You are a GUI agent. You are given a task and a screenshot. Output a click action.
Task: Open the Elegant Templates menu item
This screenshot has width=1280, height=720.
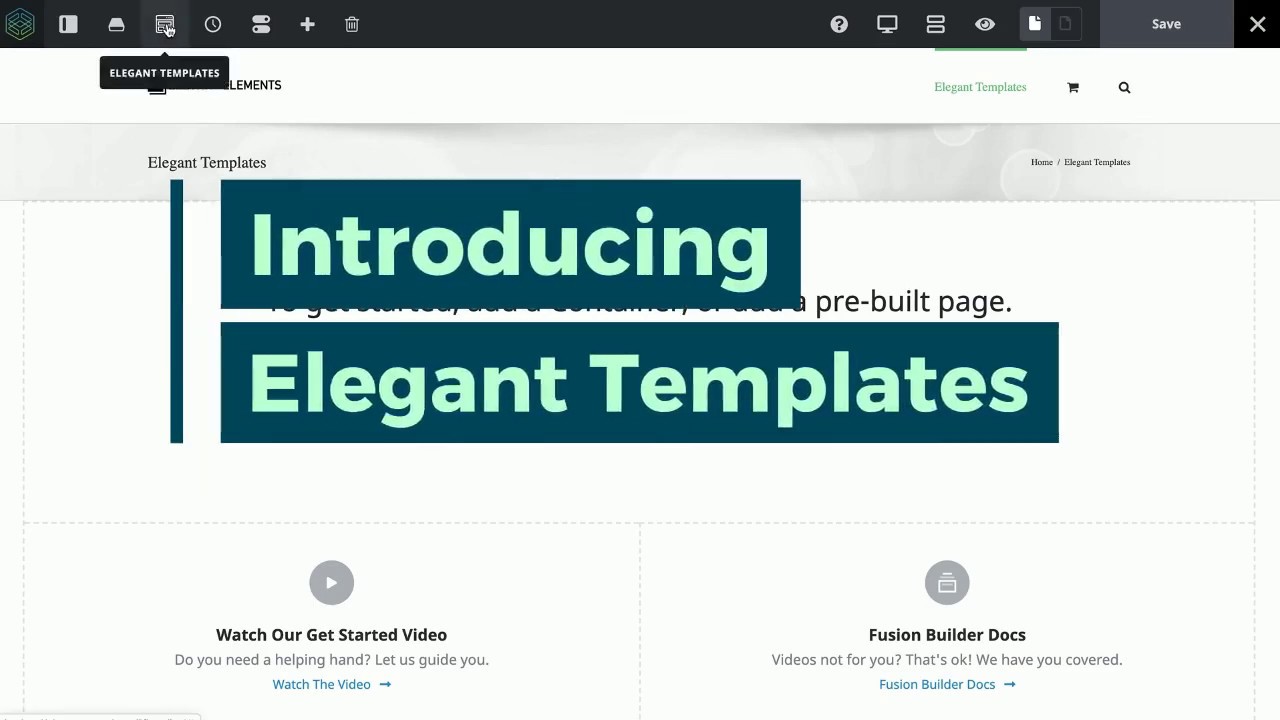(980, 87)
